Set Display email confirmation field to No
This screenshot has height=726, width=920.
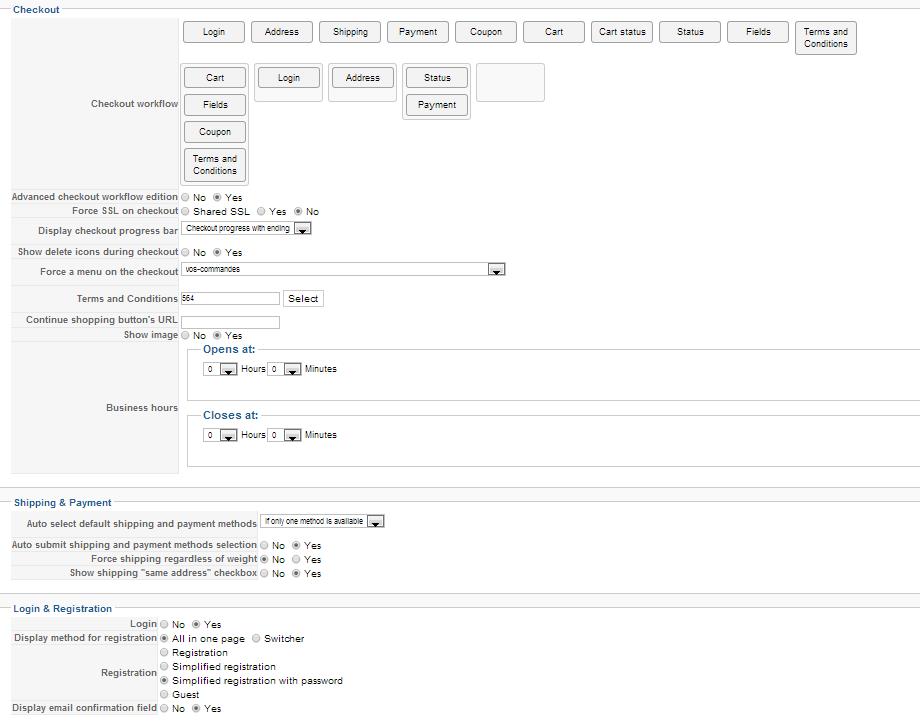[x=164, y=708]
